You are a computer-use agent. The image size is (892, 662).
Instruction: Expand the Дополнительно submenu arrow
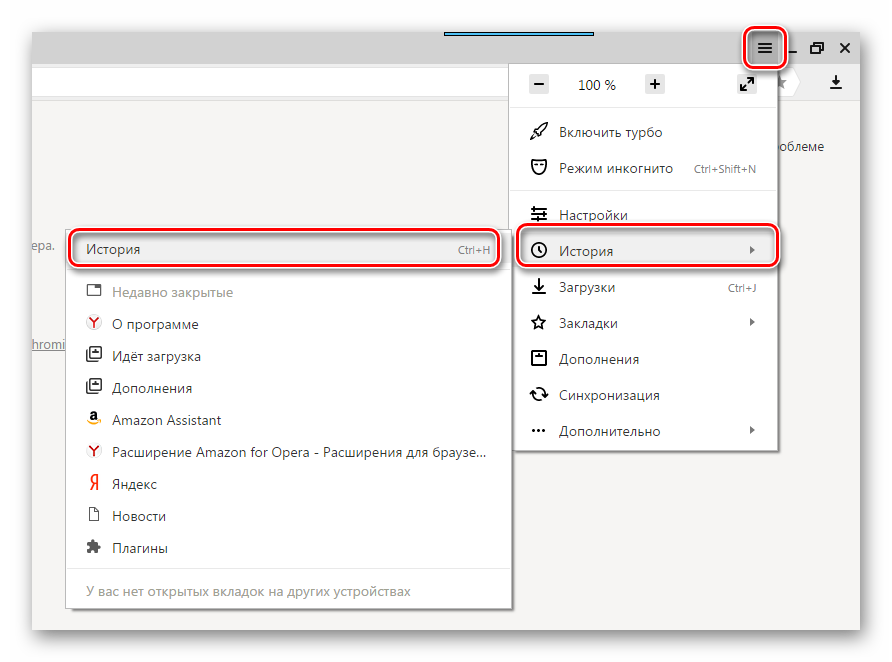point(752,431)
